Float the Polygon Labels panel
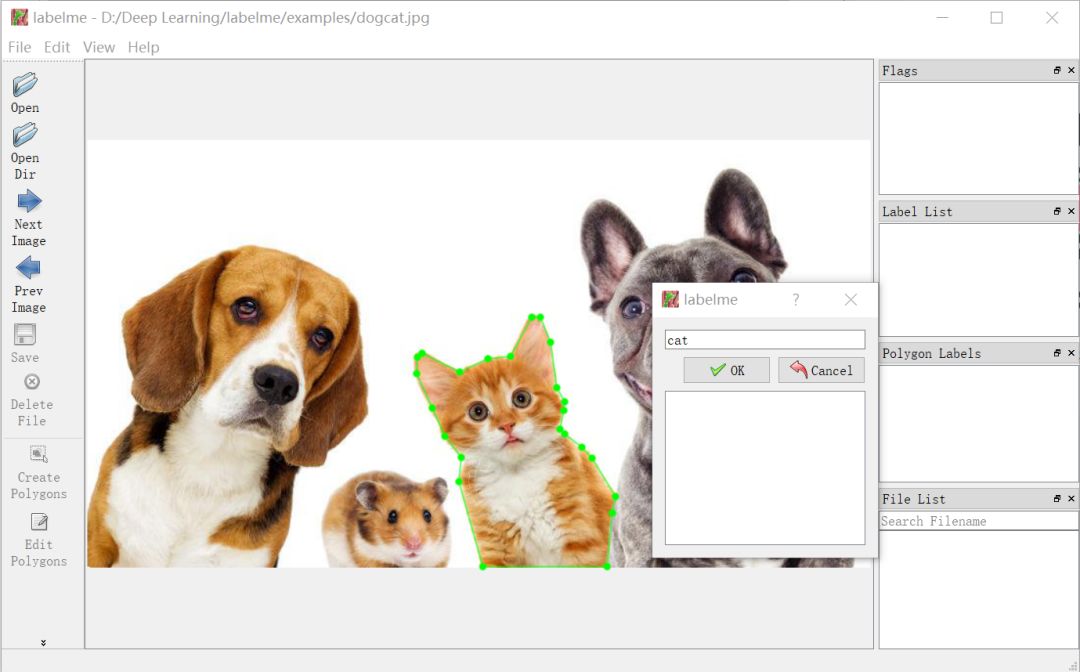This screenshot has width=1080, height=672. (x=1057, y=353)
